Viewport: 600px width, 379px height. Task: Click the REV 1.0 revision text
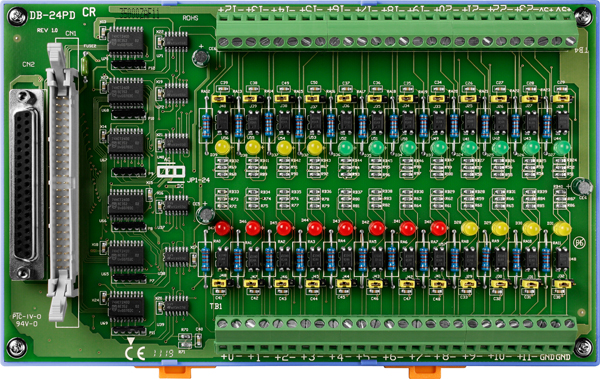coord(47,30)
